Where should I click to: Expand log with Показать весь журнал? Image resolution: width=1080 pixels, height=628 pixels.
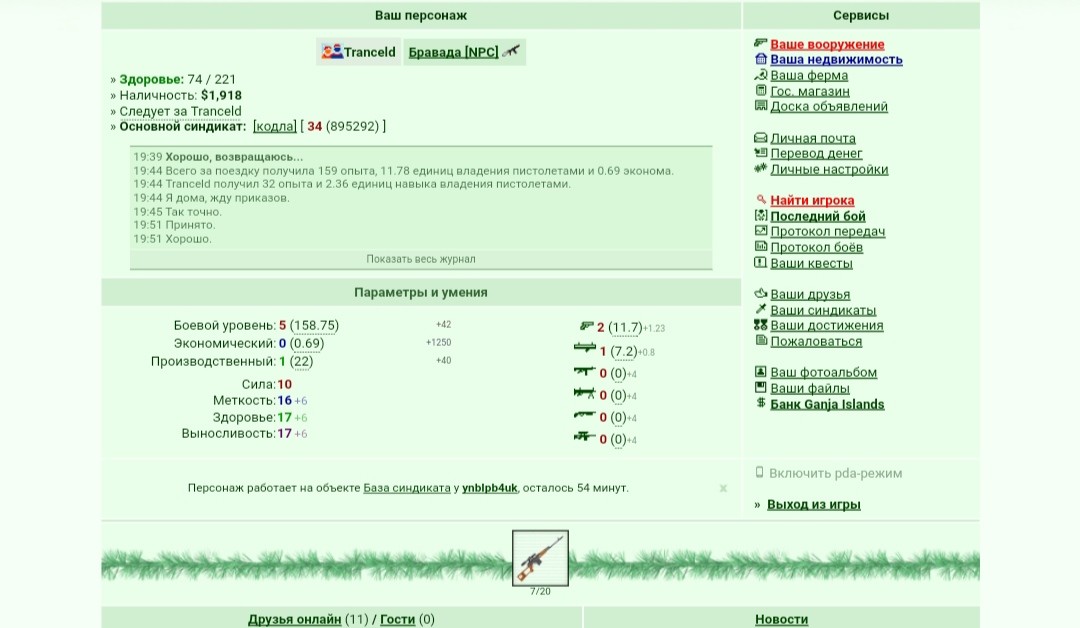click(x=421, y=259)
